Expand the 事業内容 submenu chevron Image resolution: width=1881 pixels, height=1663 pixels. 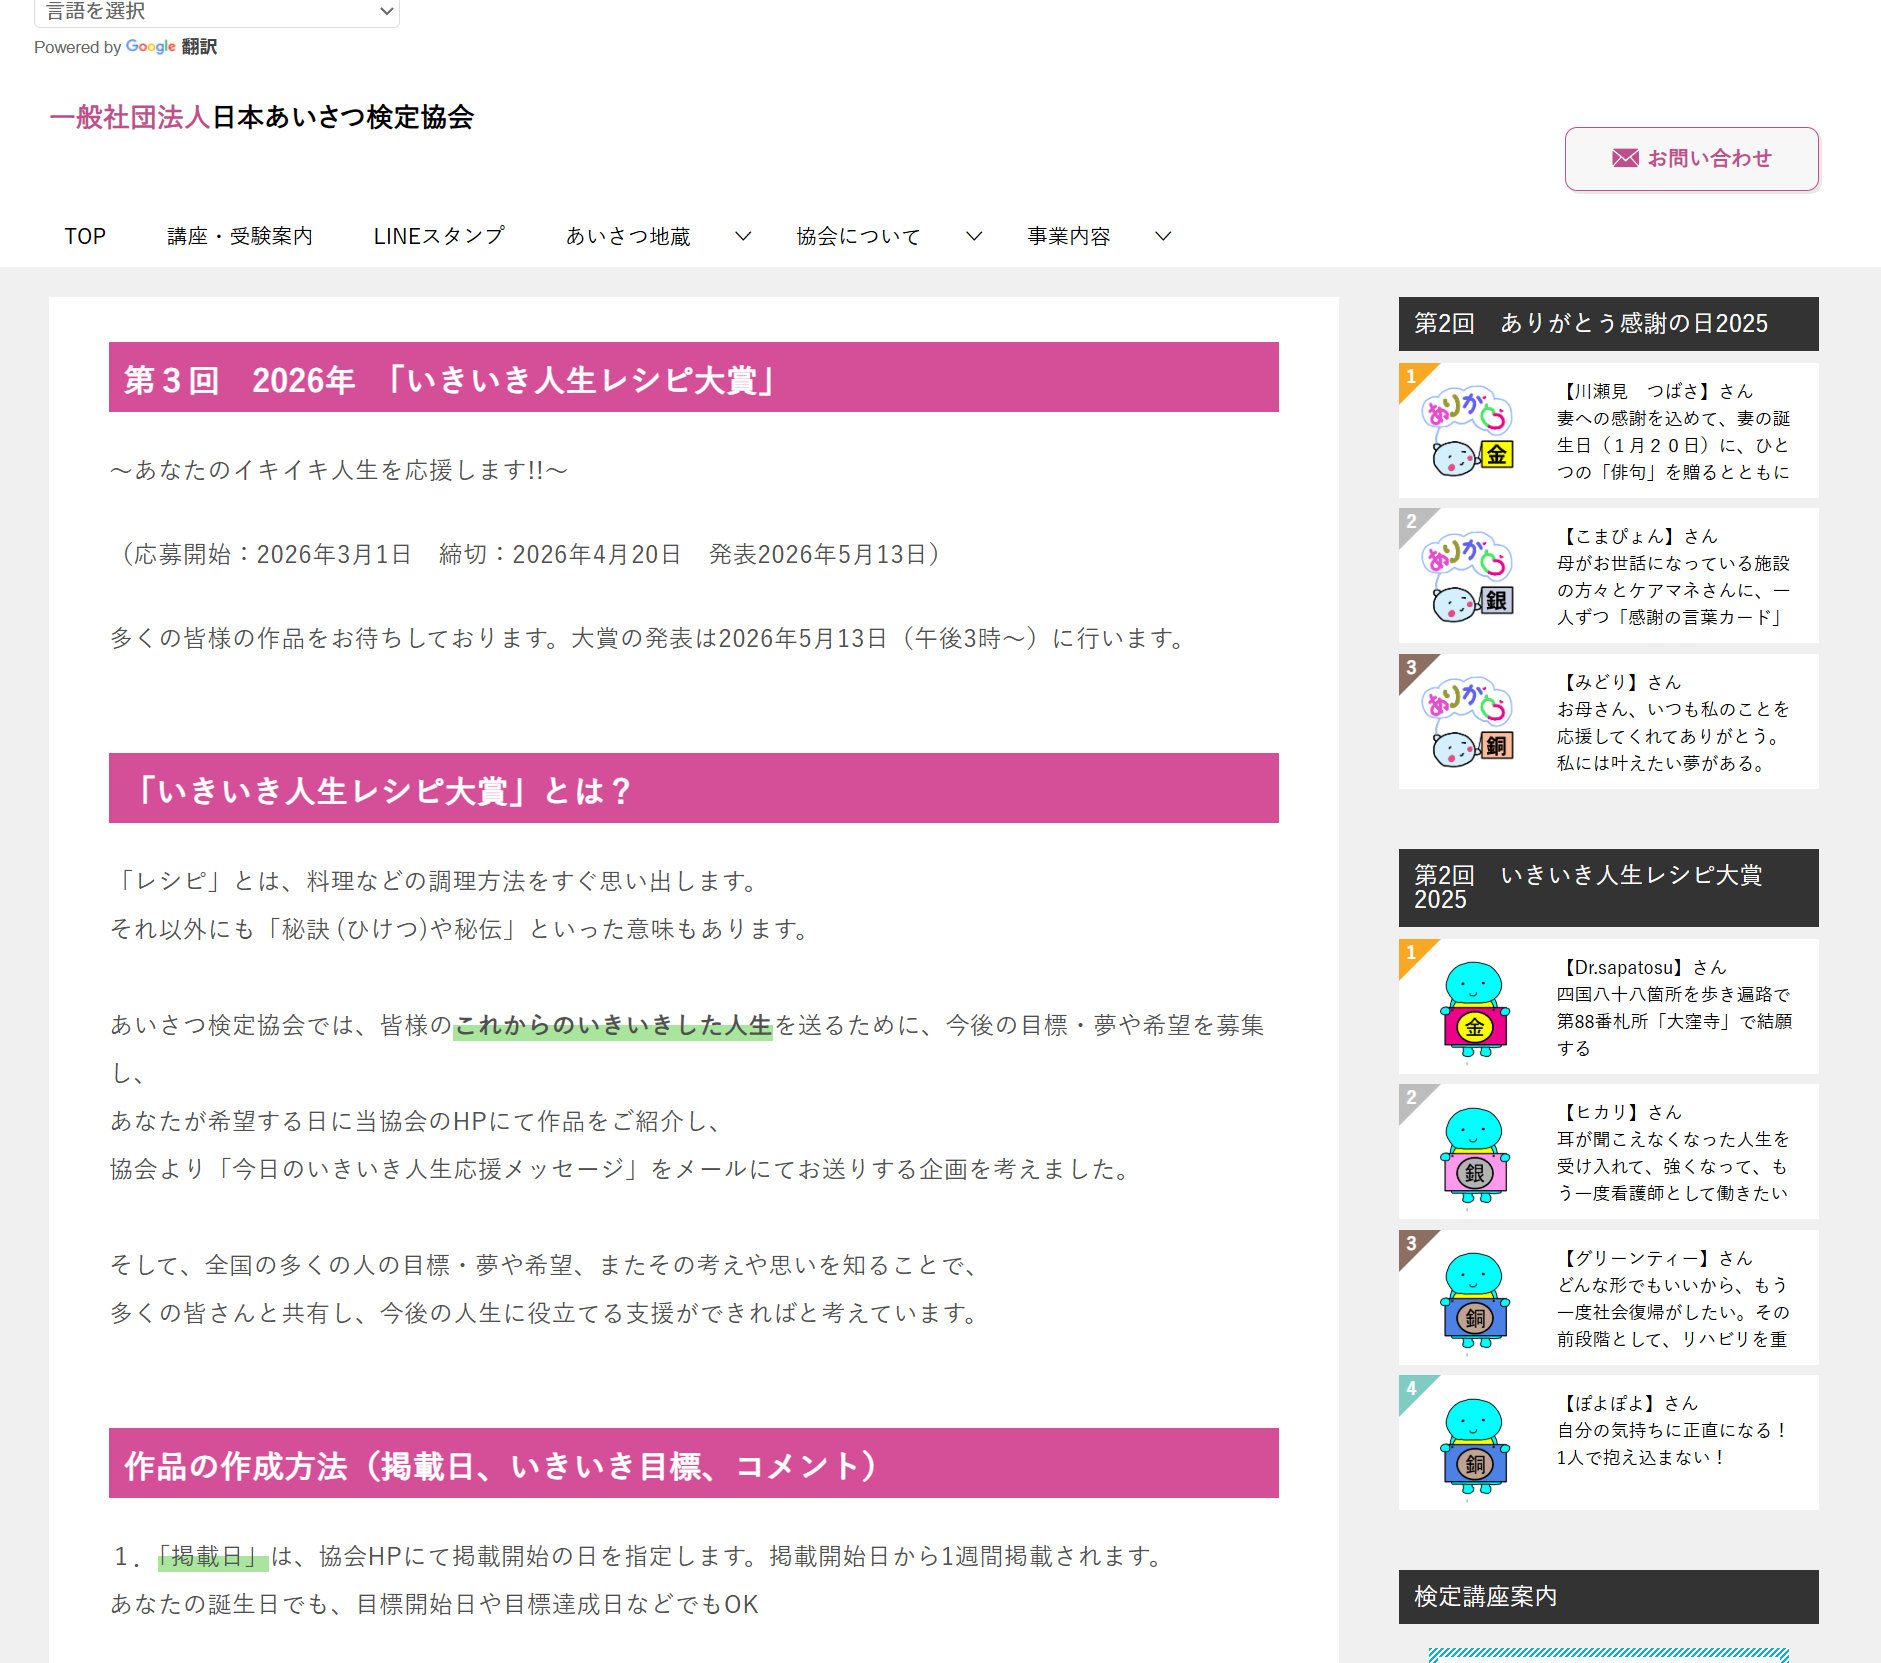click(1163, 236)
